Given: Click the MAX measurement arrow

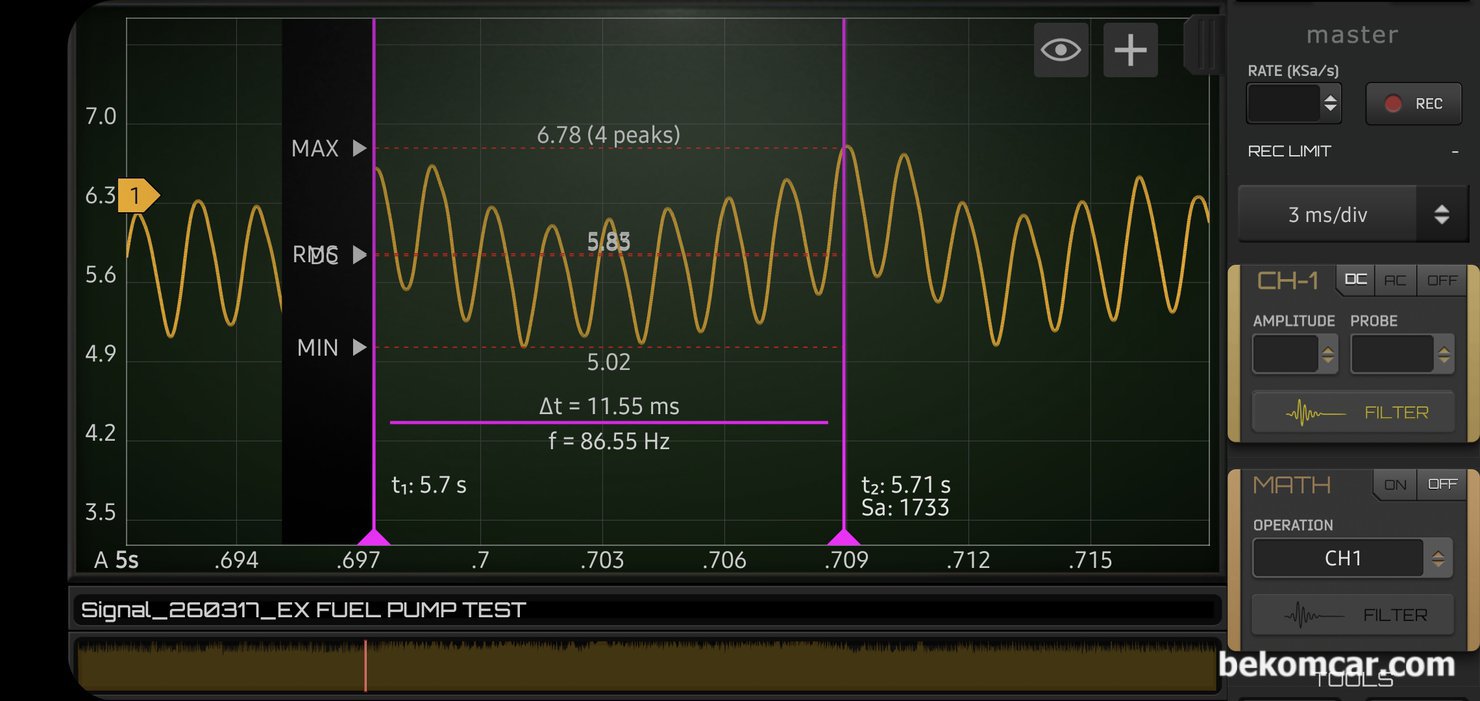Looking at the screenshot, I should 360,149.
